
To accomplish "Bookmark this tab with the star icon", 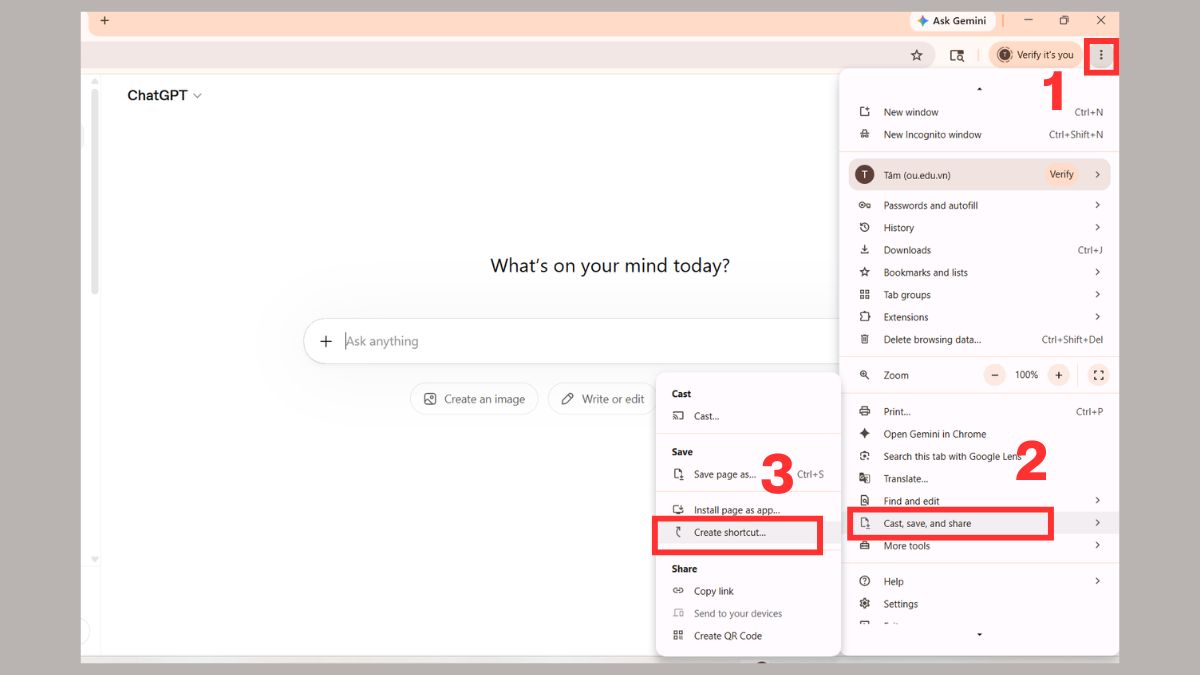I will [916, 55].
